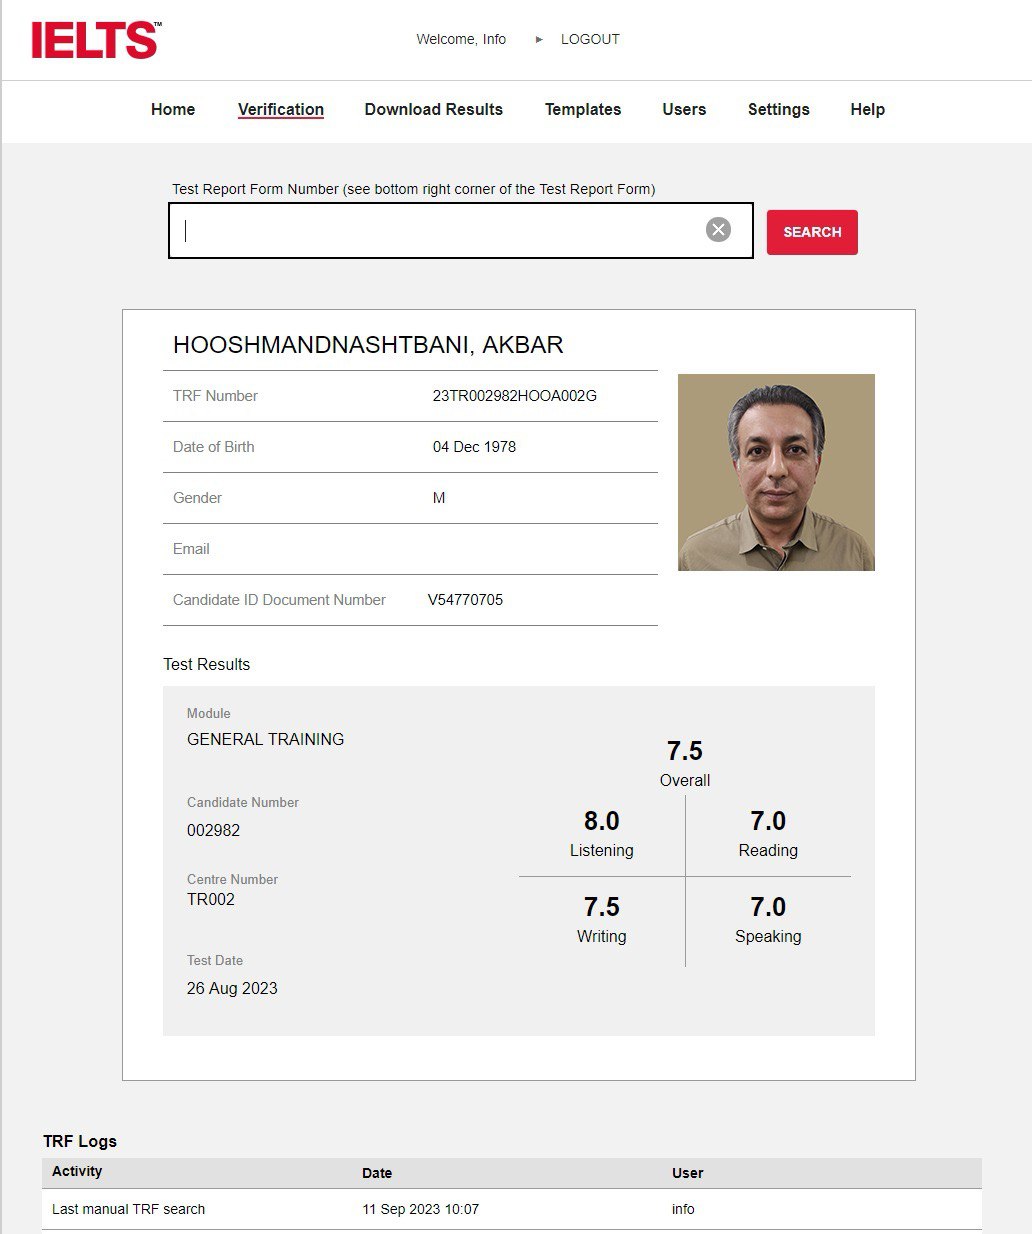Viewport: 1032px width, 1234px height.
Task: Open the Help menu item
Action: click(868, 109)
